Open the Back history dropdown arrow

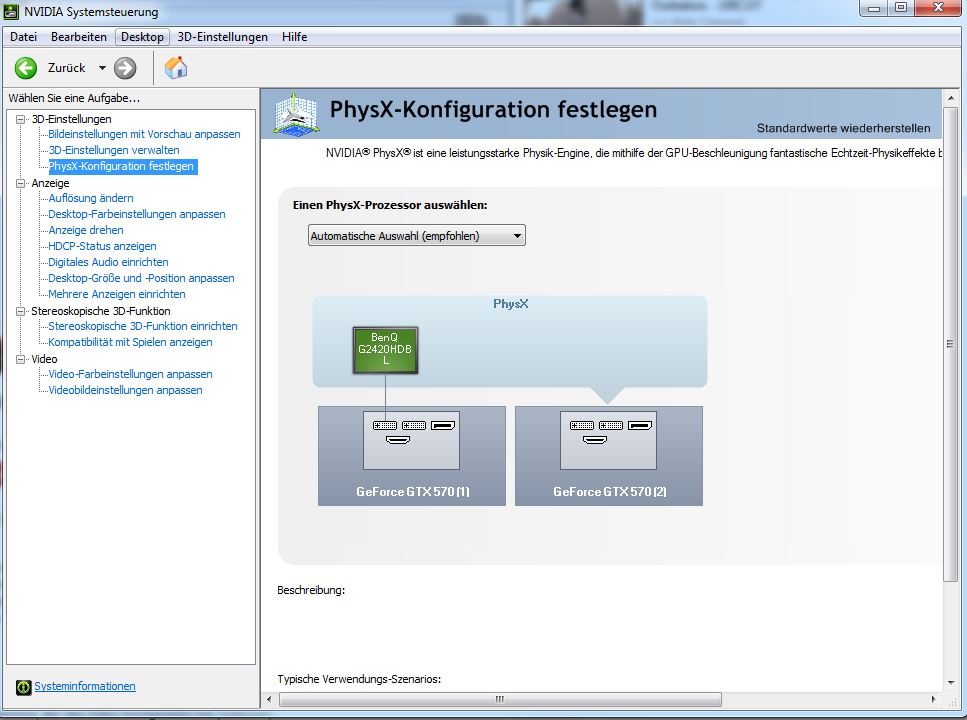click(102, 68)
